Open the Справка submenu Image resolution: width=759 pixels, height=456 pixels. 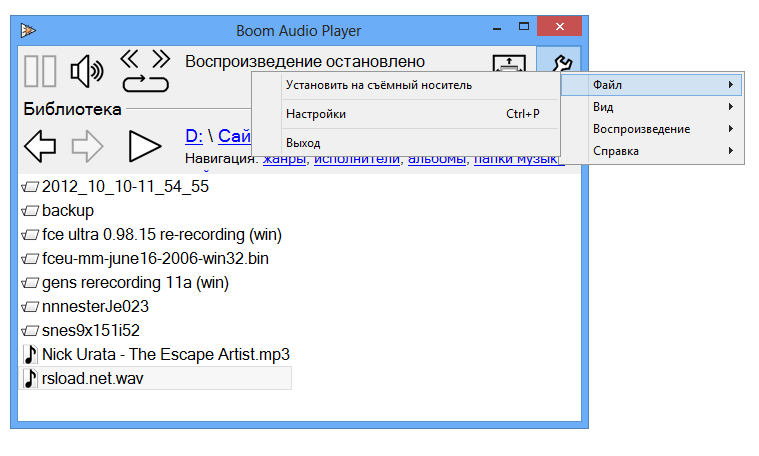(652, 151)
